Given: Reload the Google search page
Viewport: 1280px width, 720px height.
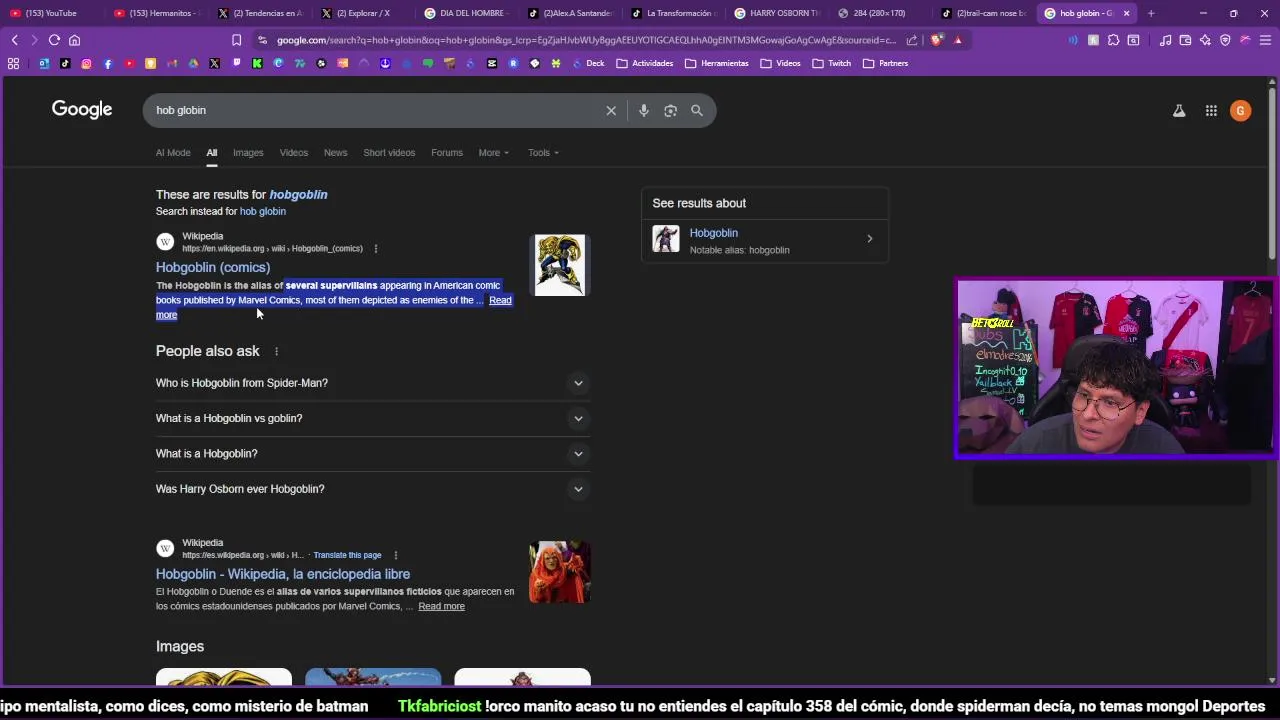Looking at the screenshot, I should 54,40.
